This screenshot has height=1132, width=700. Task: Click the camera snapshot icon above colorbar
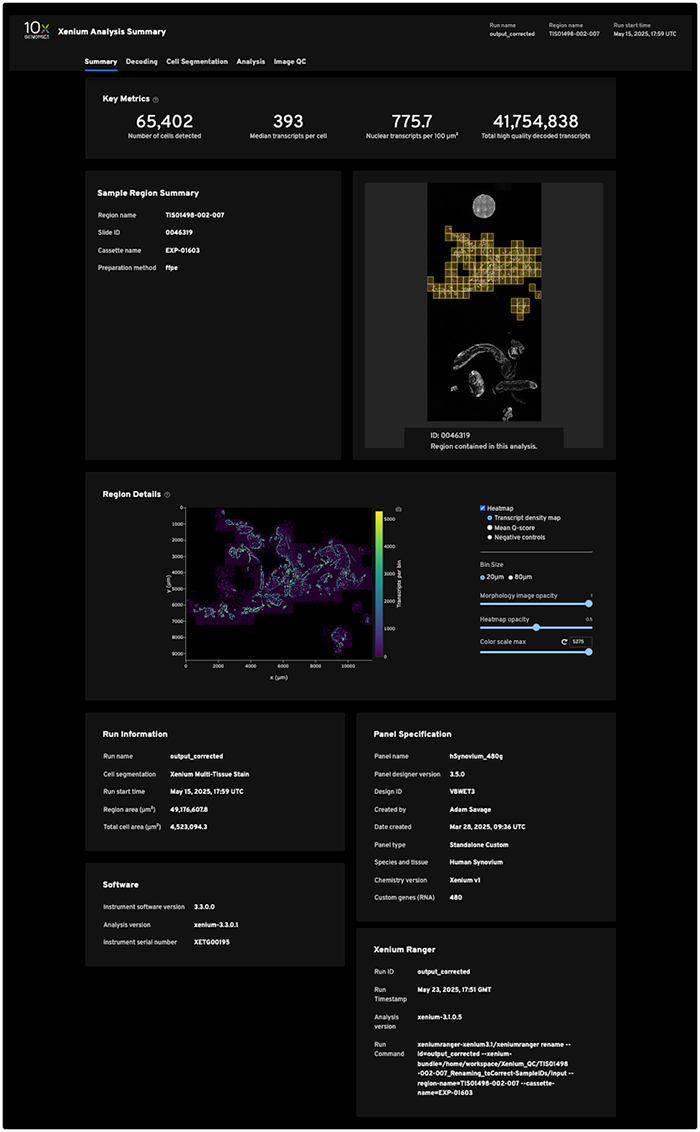tap(398, 509)
